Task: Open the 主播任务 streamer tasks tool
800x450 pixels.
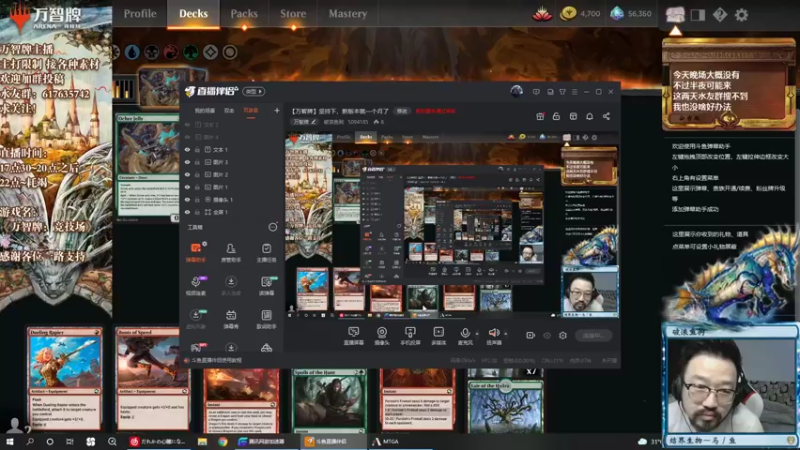Action: coord(266,252)
